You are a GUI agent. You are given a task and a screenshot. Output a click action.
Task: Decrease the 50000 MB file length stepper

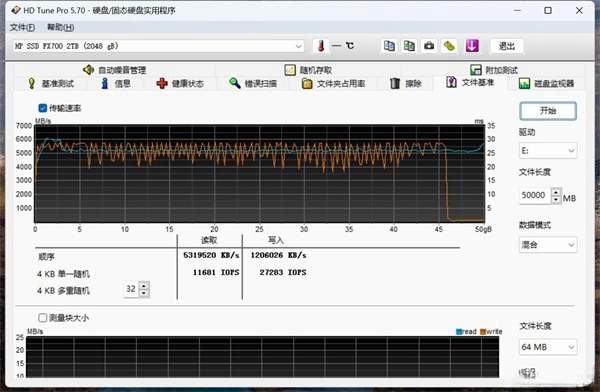pos(556,199)
